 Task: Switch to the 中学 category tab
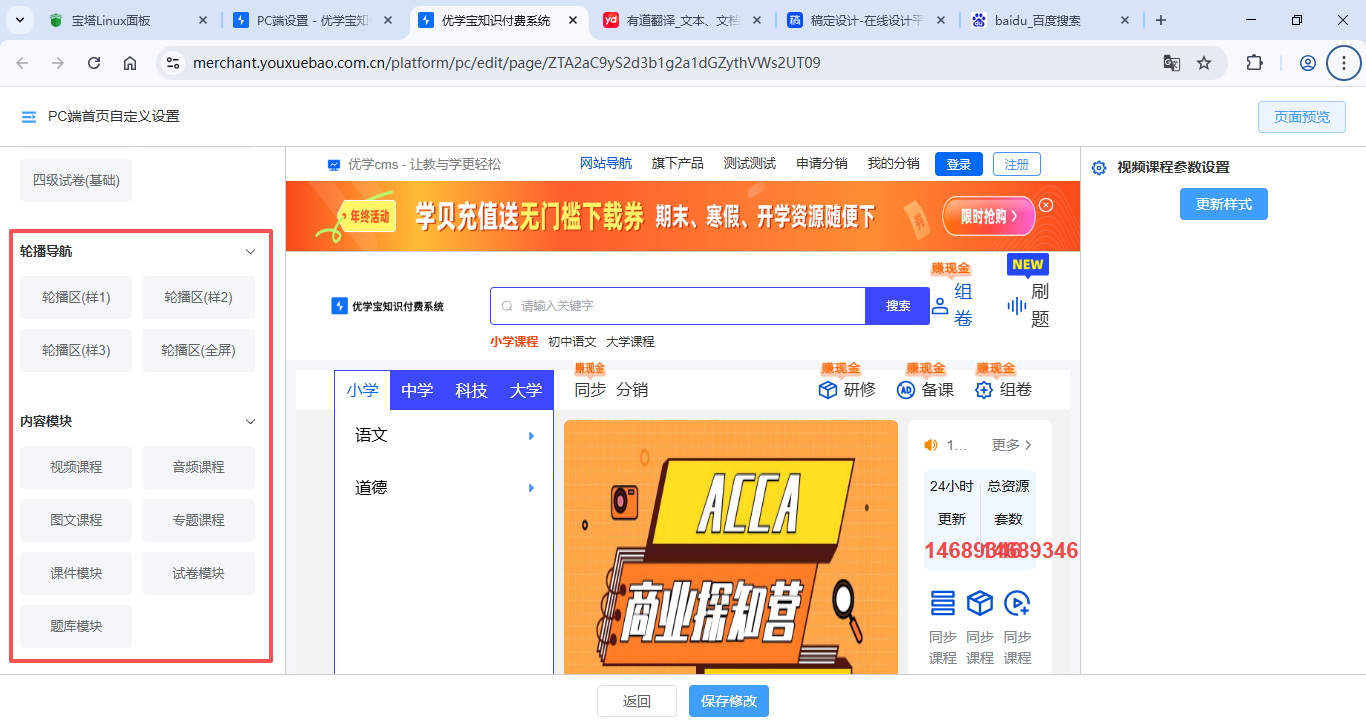pos(417,390)
